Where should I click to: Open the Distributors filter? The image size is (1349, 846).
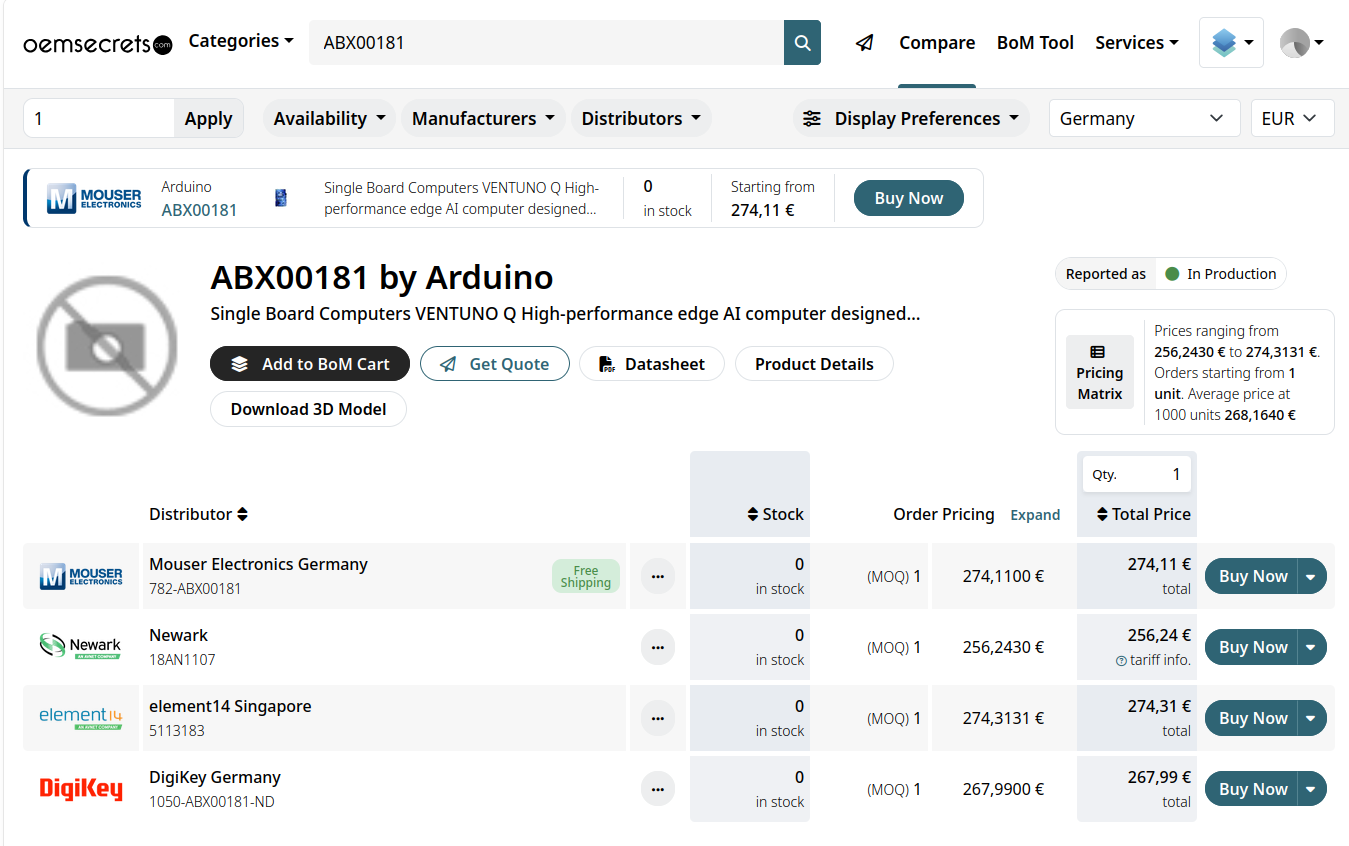[641, 118]
